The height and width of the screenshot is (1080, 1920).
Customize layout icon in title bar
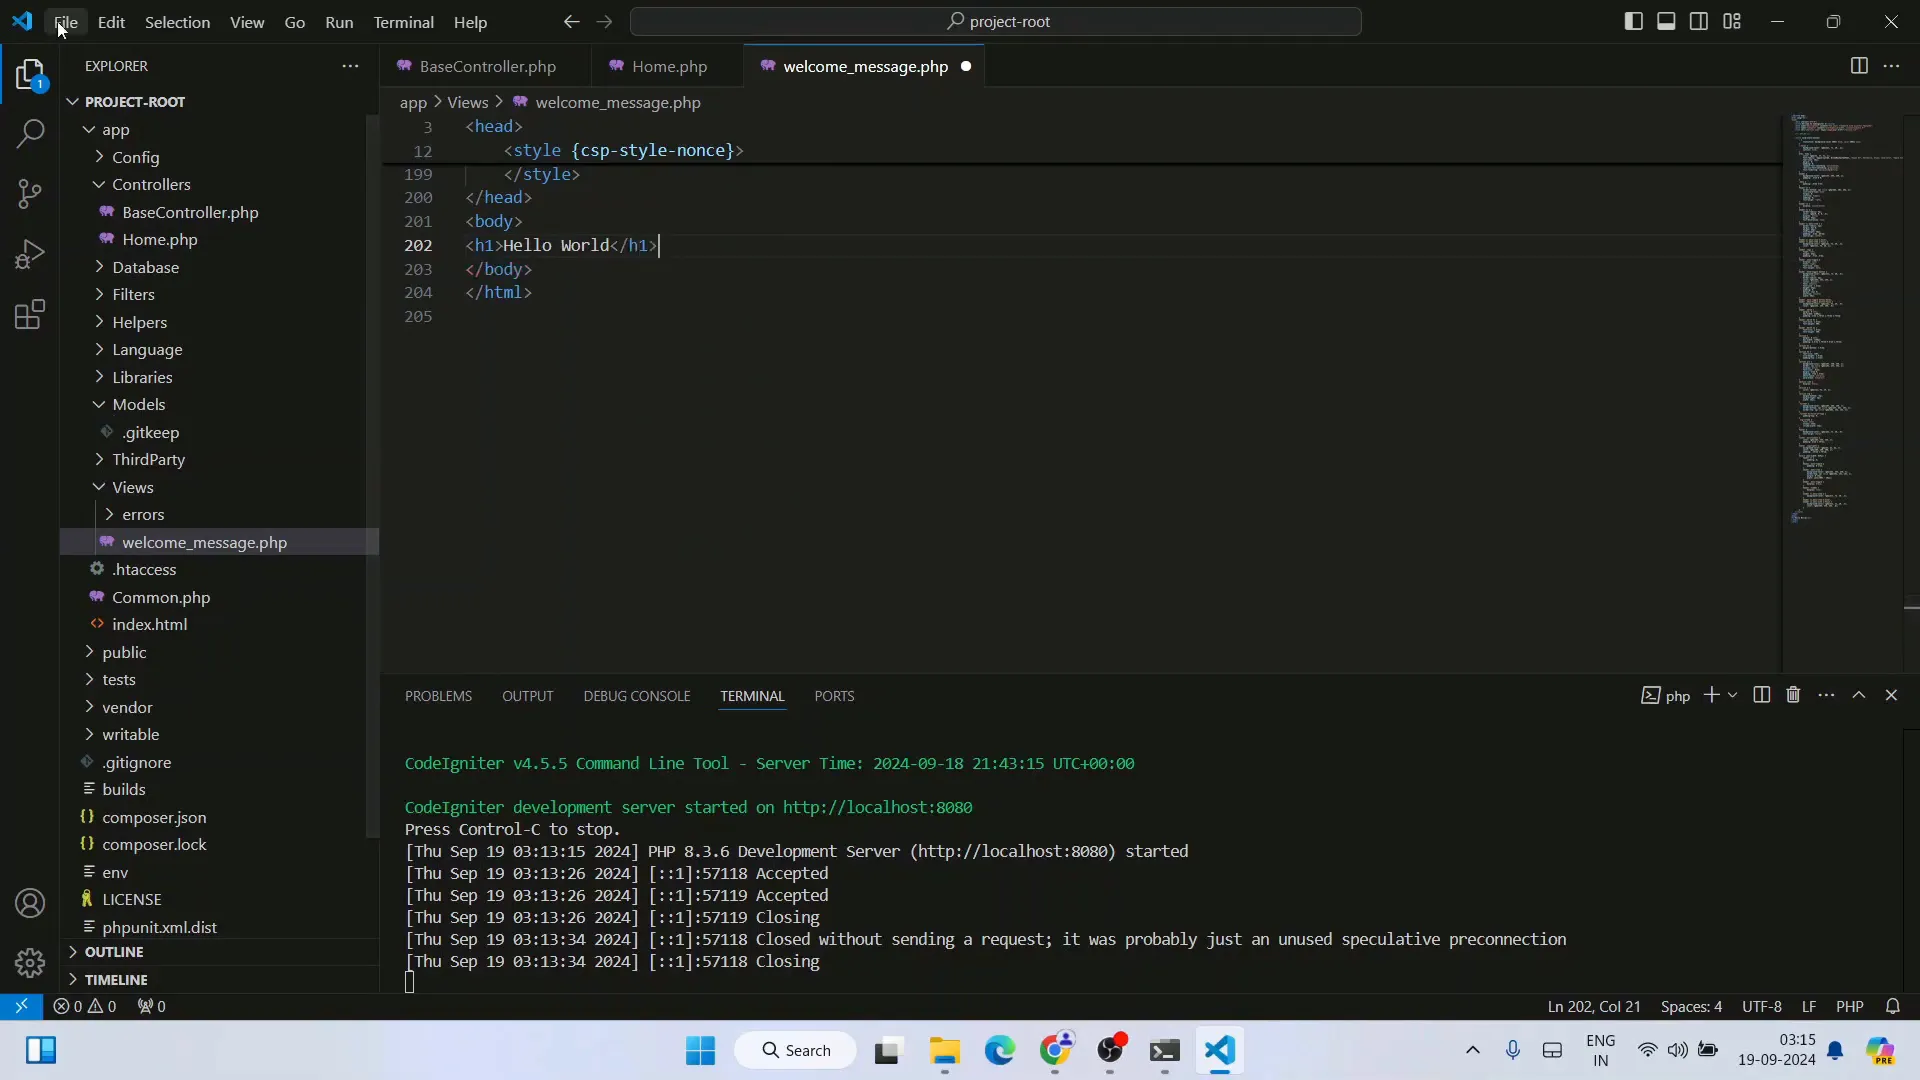coord(1732,21)
